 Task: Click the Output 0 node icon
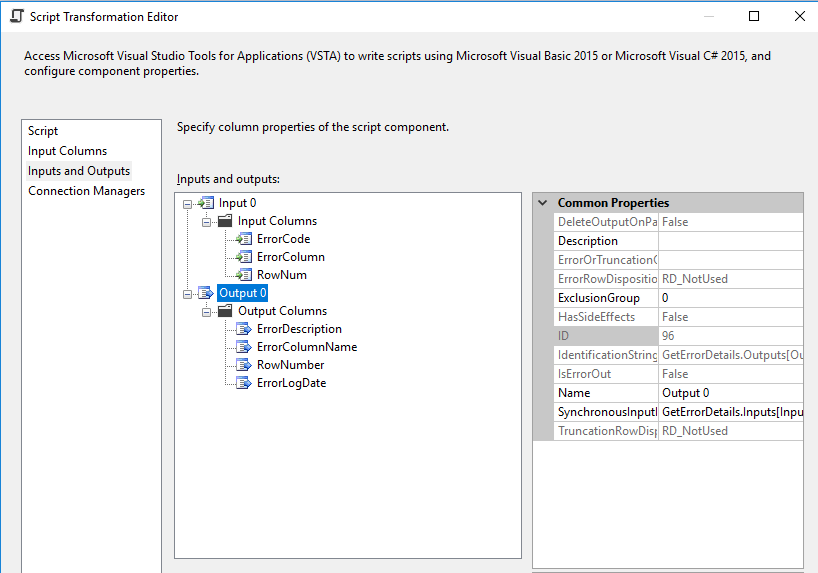206,293
